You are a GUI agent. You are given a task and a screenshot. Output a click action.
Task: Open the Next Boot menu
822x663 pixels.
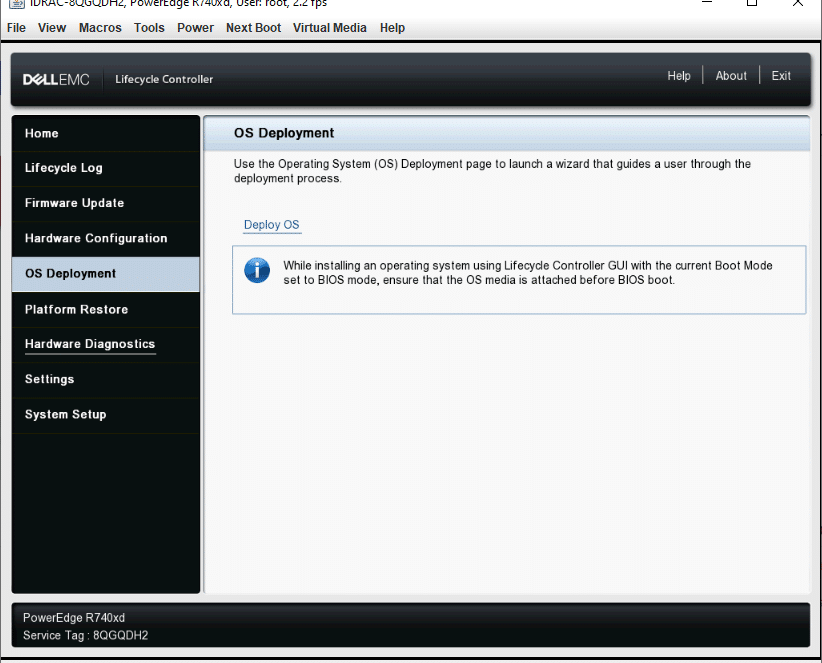coord(254,28)
